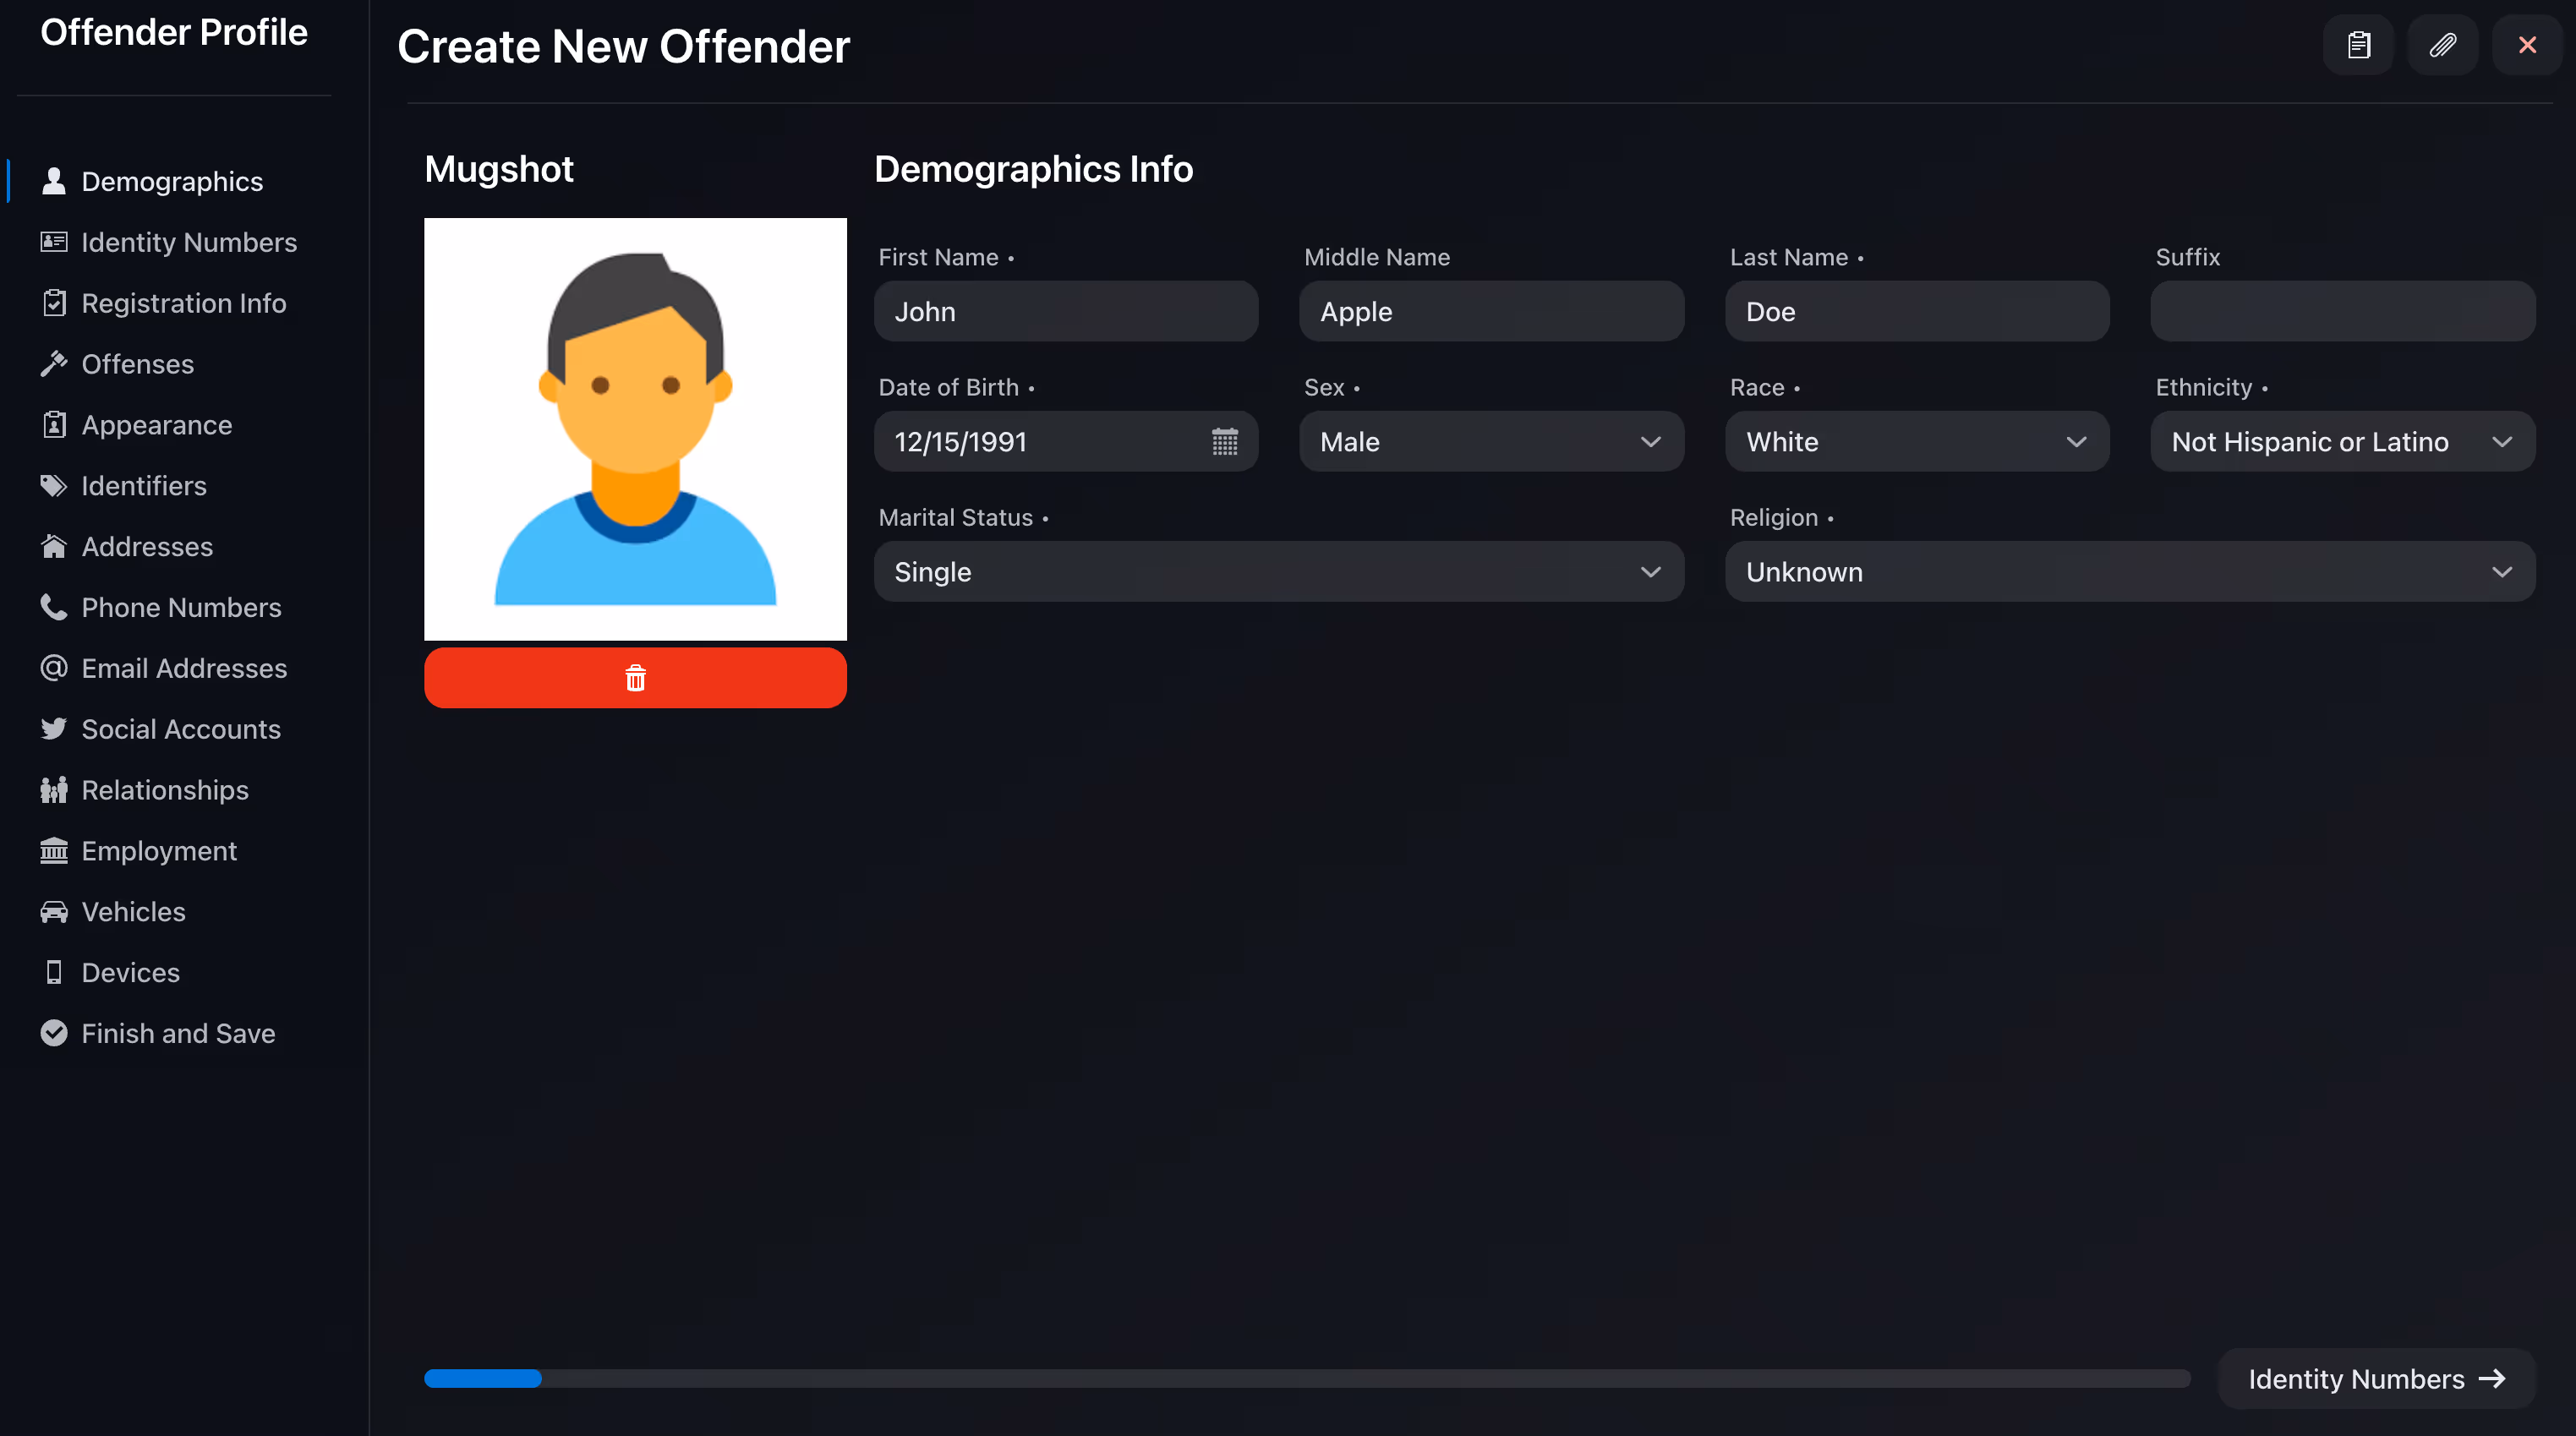Click the phone icon beside Phone Numbers
This screenshot has height=1436, width=2576.
[54, 607]
